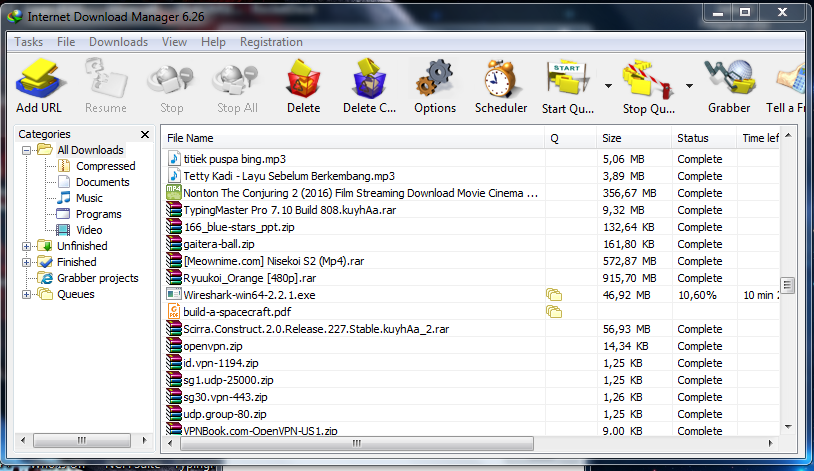Image resolution: width=814 pixels, height=471 pixels.
Task: Open the Registration menu
Action: pyautogui.click(x=271, y=42)
